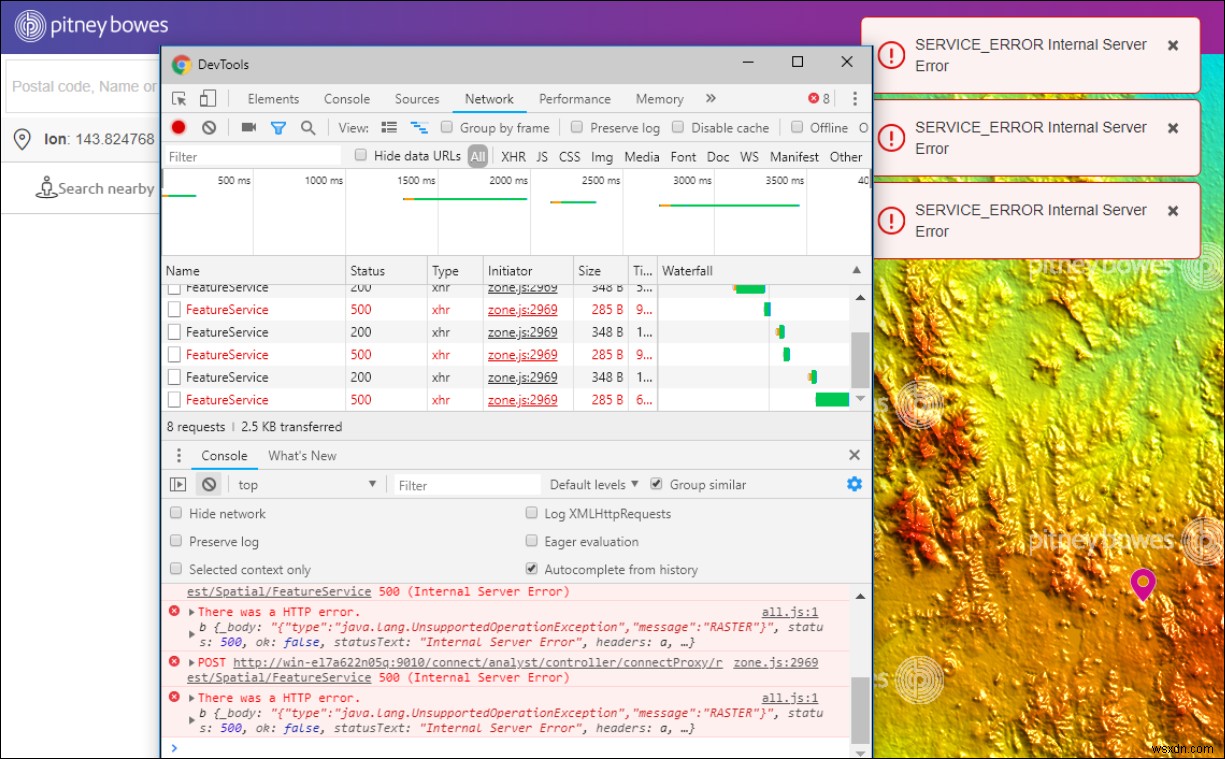Uncheck Group similar in the Console

[x=656, y=484]
